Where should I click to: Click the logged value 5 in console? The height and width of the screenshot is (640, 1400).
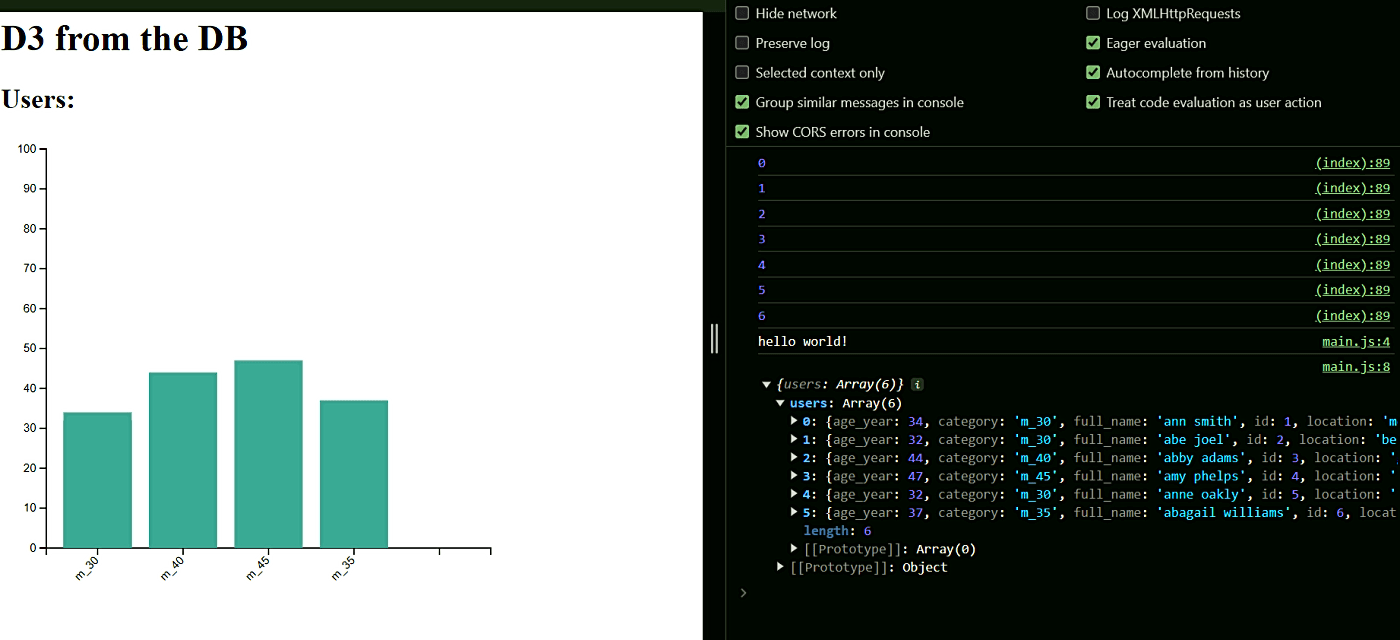762,290
